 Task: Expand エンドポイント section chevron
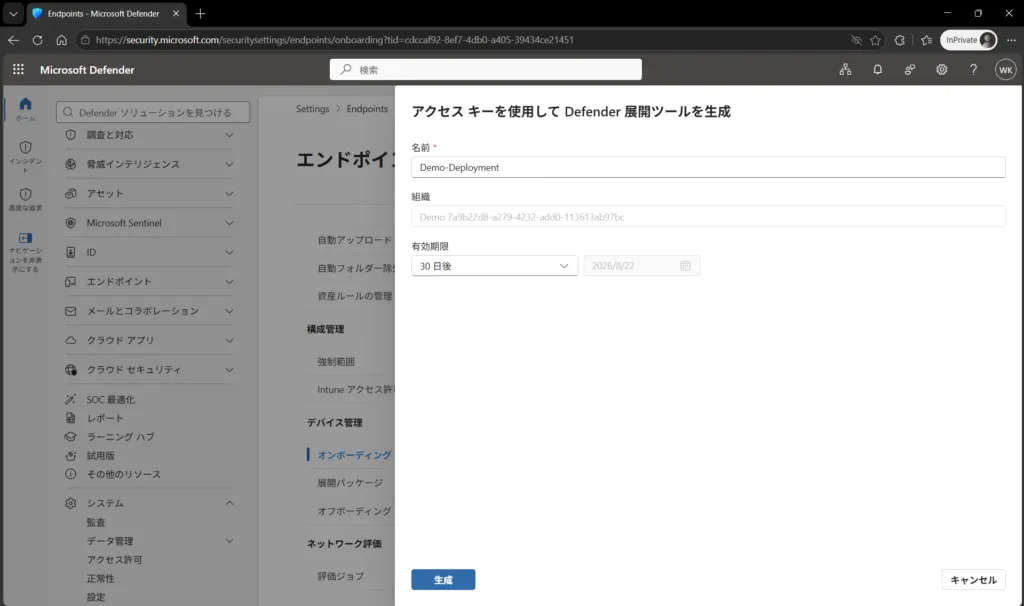(229, 281)
